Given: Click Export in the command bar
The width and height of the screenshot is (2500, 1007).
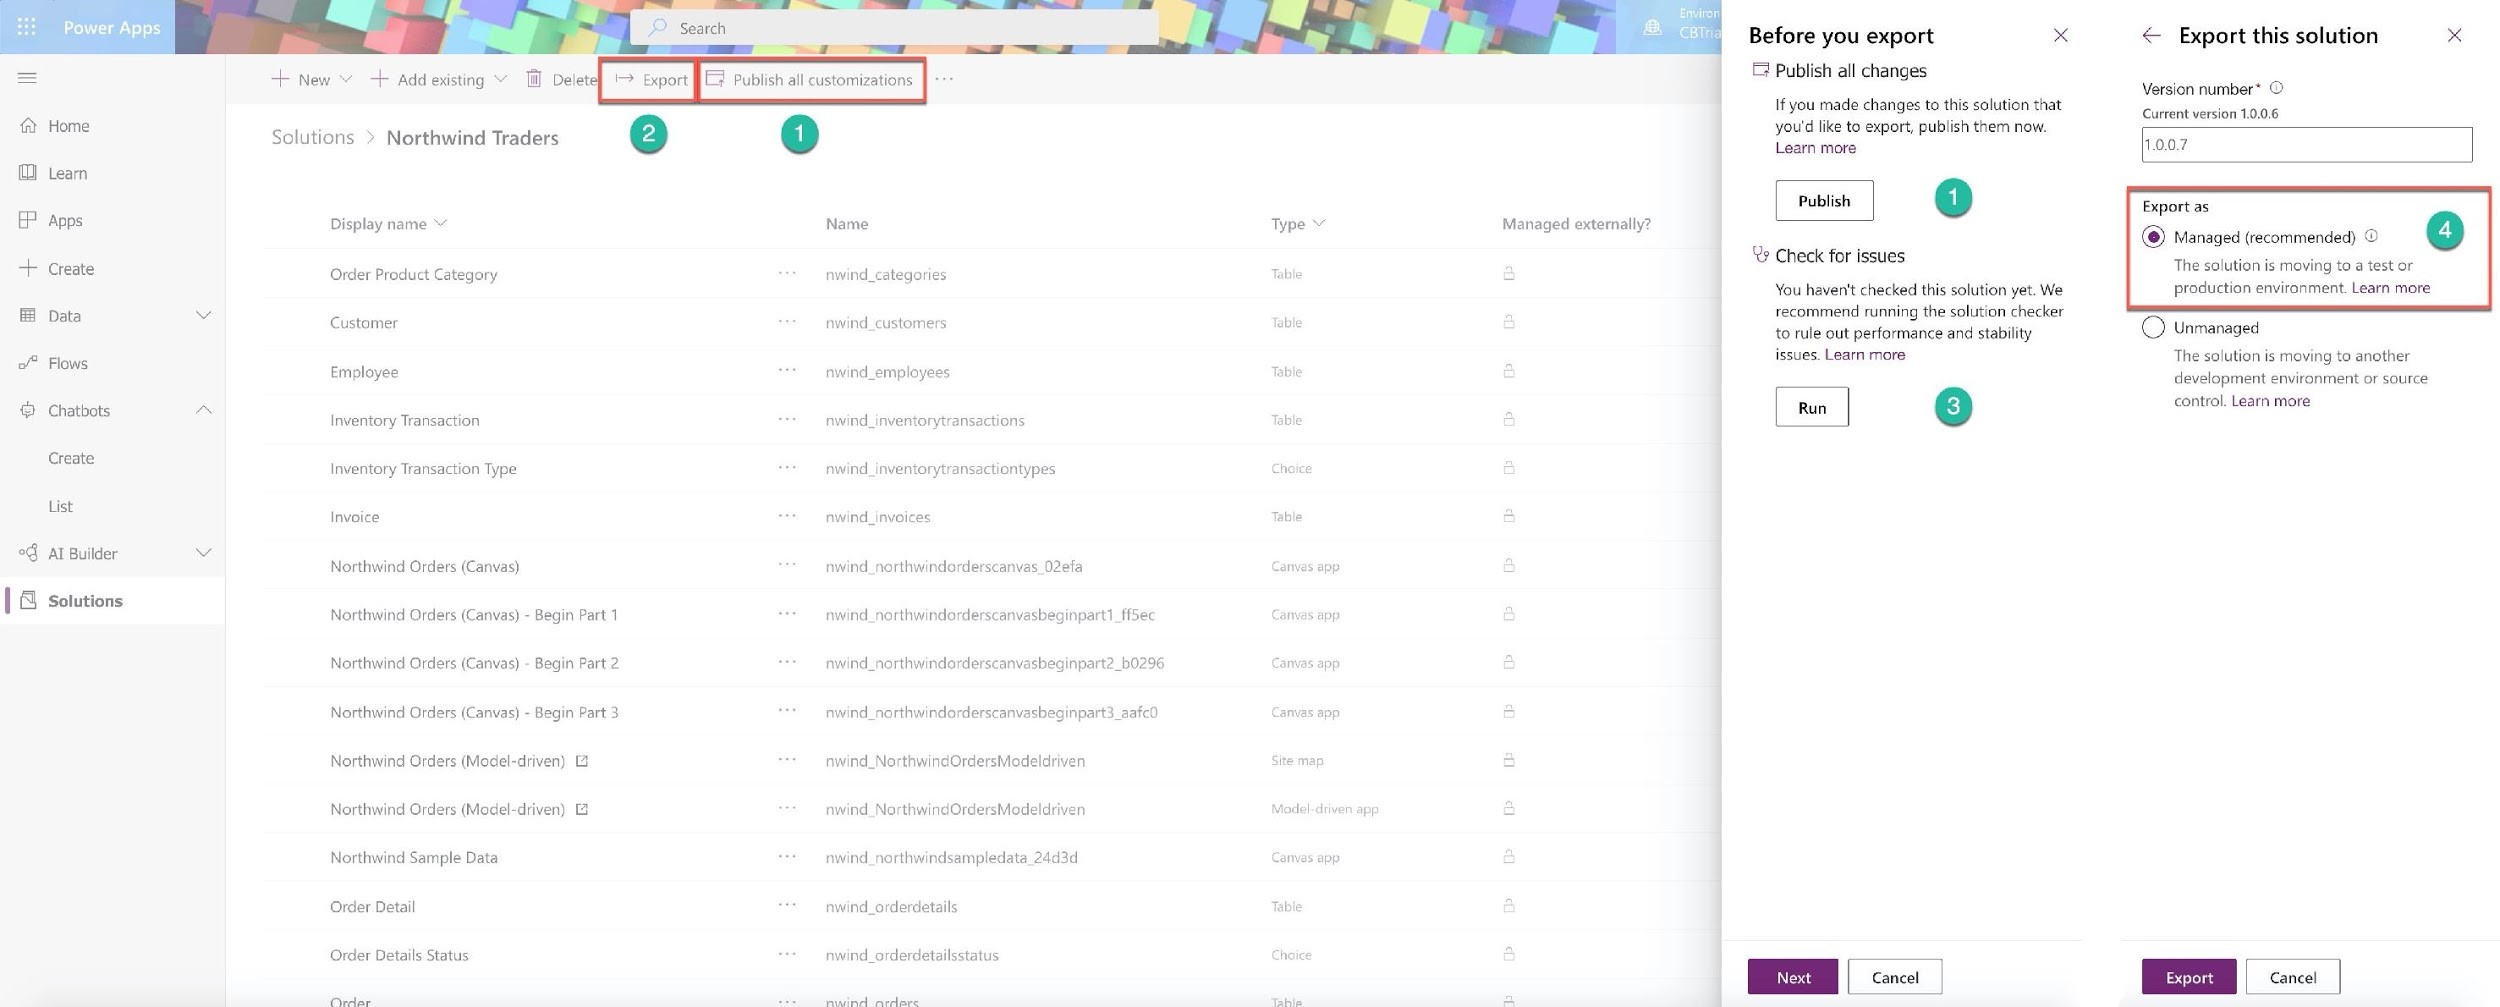Looking at the screenshot, I should point(650,79).
